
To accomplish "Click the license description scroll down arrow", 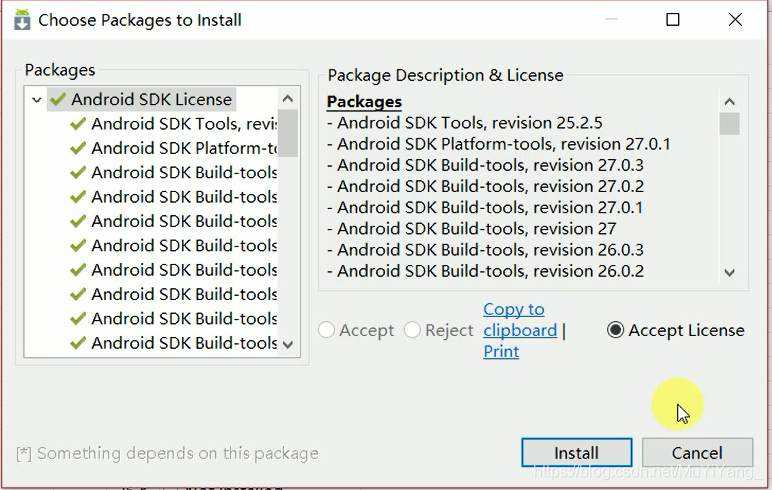I will pos(730,272).
